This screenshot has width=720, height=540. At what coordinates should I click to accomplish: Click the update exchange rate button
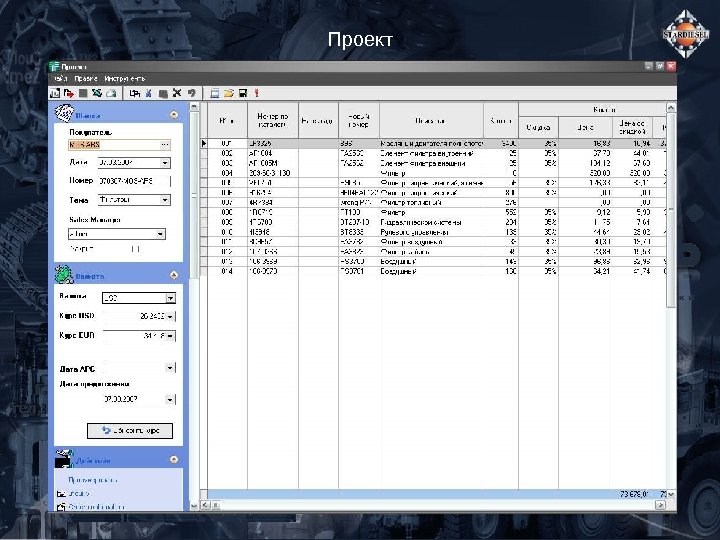click(130, 431)
